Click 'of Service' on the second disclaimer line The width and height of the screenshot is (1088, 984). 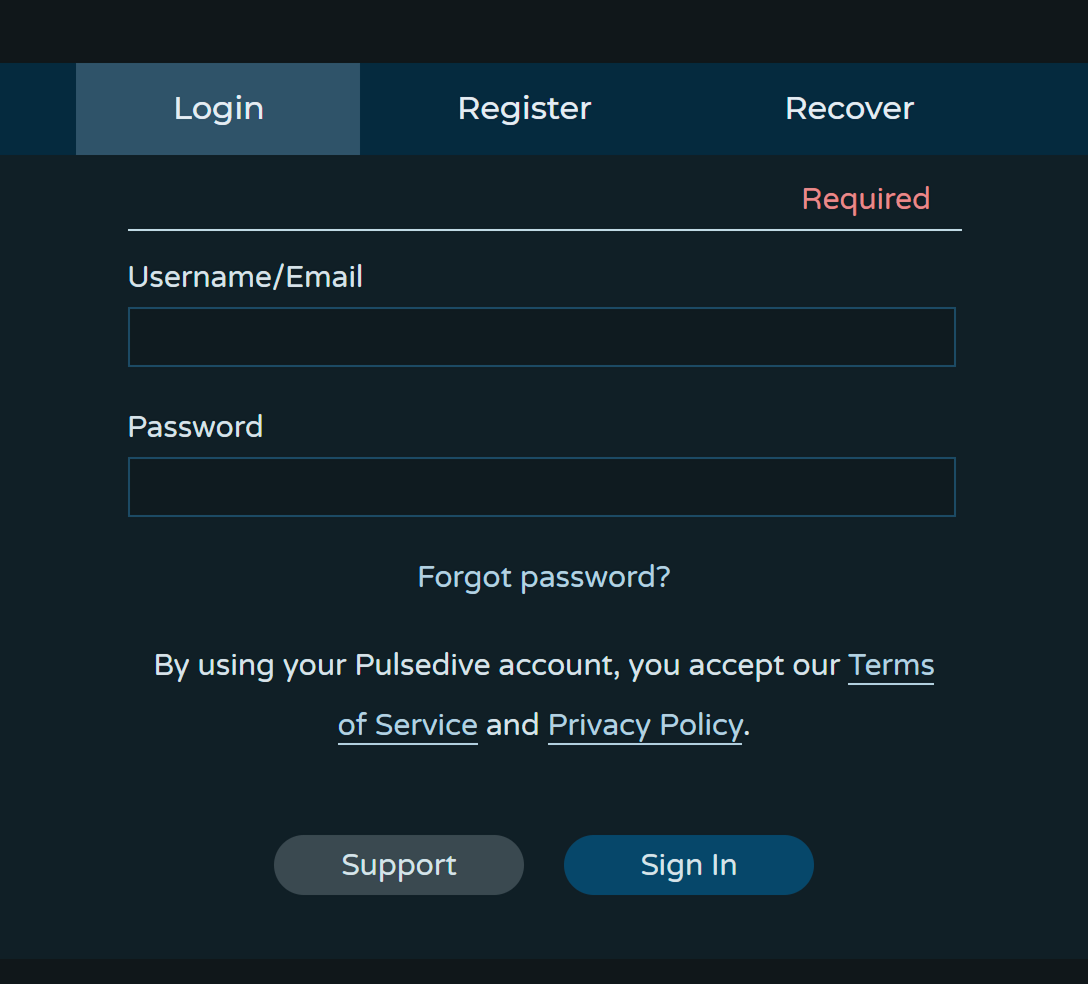coord(407,725)
